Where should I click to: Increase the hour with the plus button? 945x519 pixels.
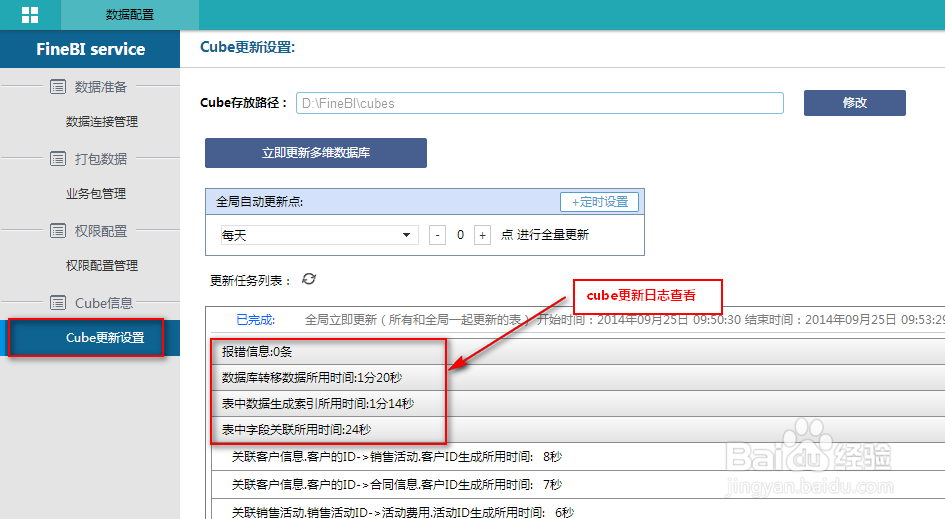(482, 235)
